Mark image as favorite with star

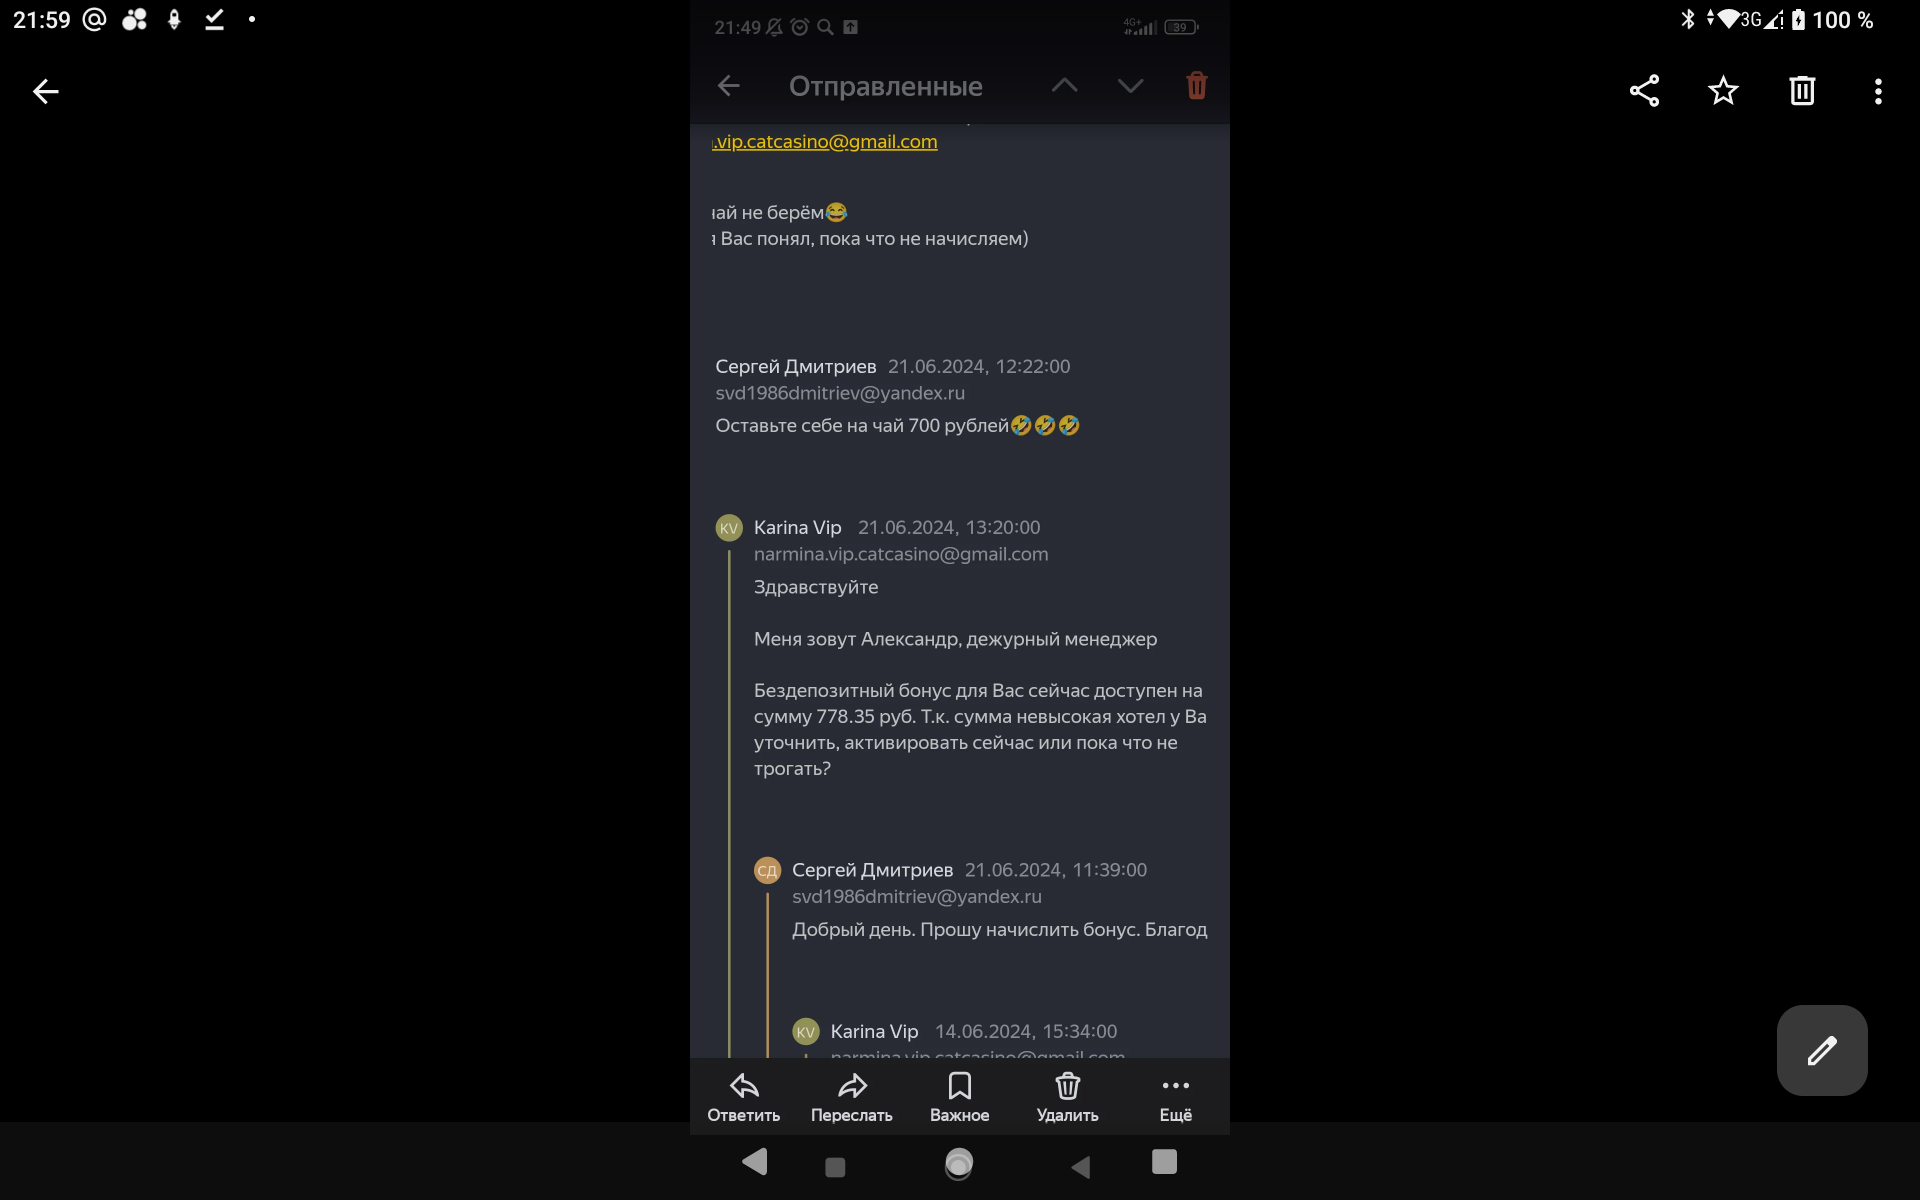coord(1723,91)
